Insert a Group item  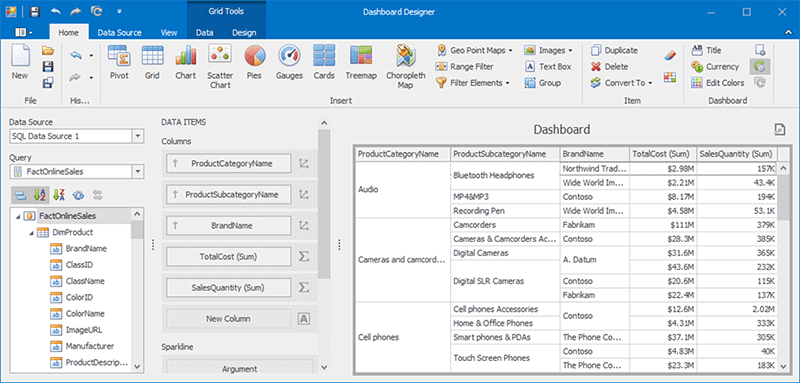pos(543,83)
